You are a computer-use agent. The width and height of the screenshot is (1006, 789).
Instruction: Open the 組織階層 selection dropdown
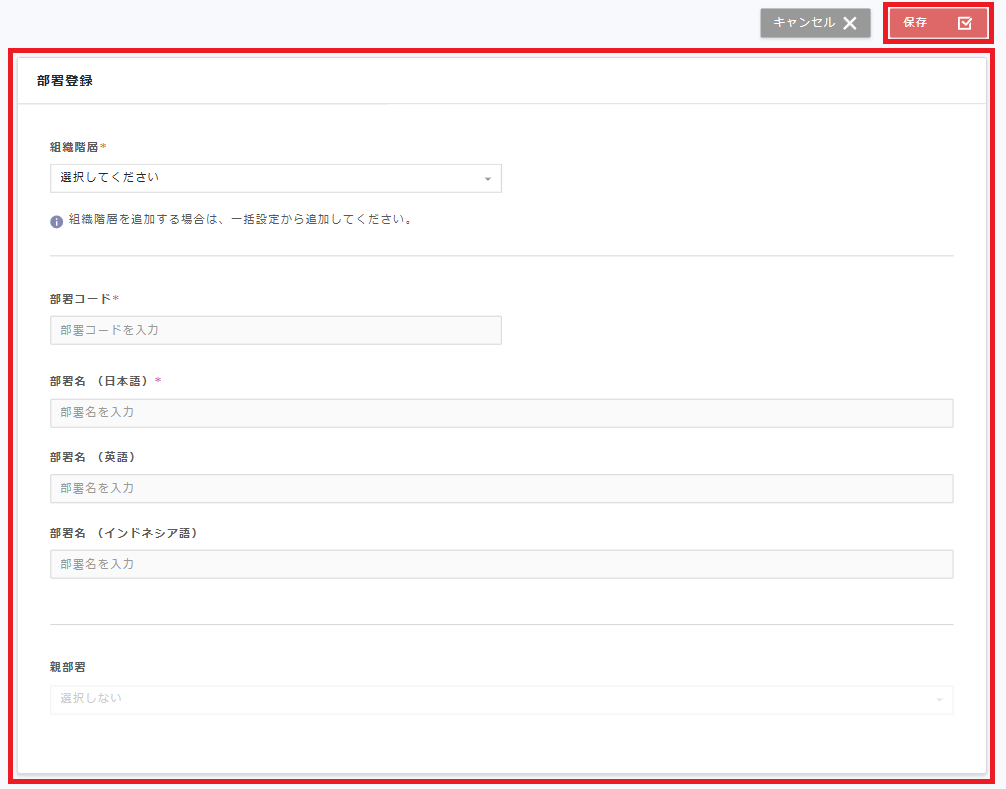click(275, 178)
